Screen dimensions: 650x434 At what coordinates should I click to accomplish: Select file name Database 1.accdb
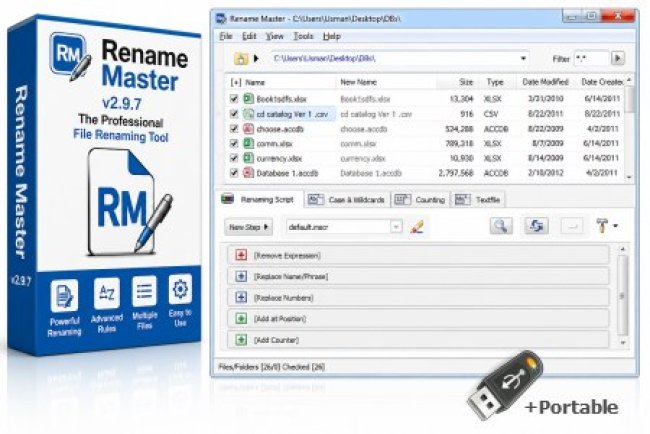click(x=287, y=173)
